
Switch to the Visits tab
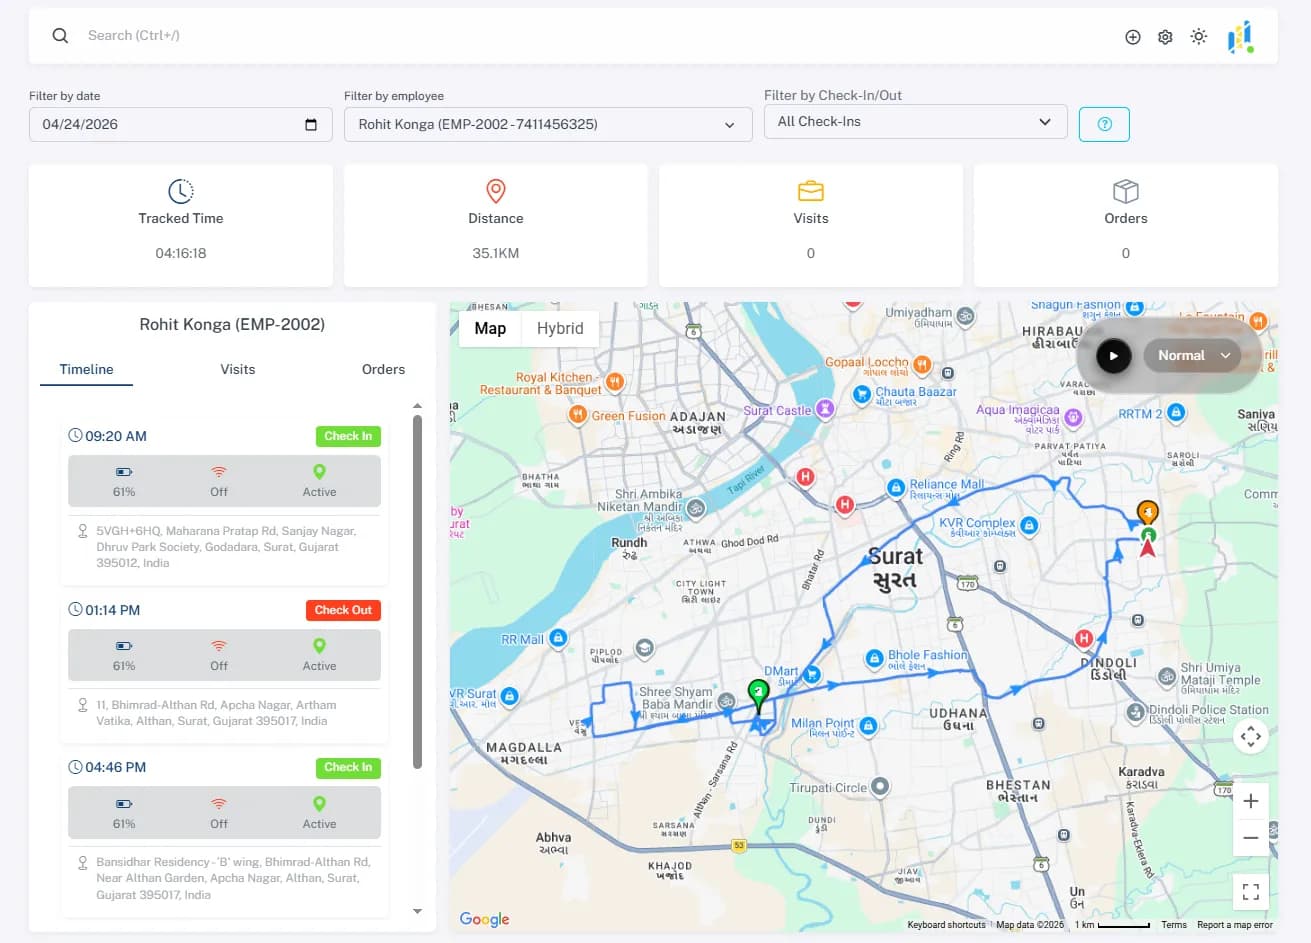pyautogui.click(x=238, y=370)
